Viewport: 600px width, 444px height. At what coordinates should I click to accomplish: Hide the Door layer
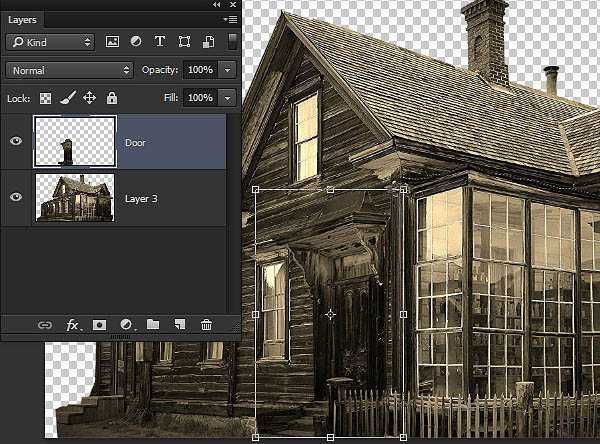click(x=16, y=142)
